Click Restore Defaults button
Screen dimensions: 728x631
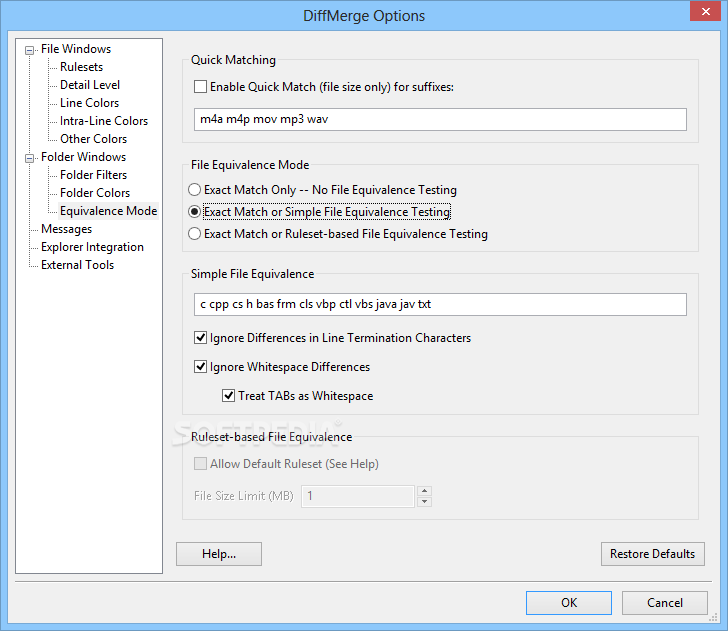tap(652, 554)
